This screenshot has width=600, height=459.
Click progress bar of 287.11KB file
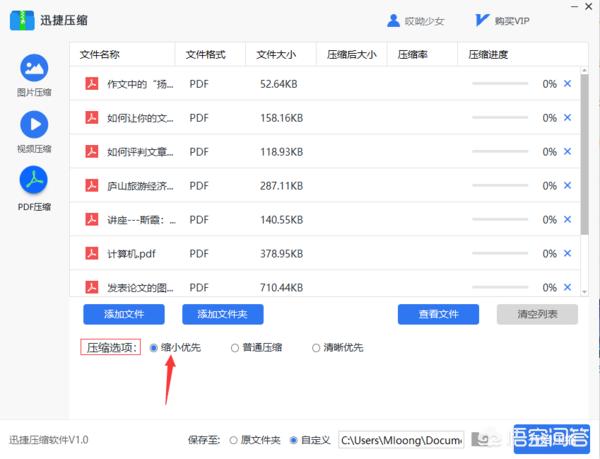point(500,185)
